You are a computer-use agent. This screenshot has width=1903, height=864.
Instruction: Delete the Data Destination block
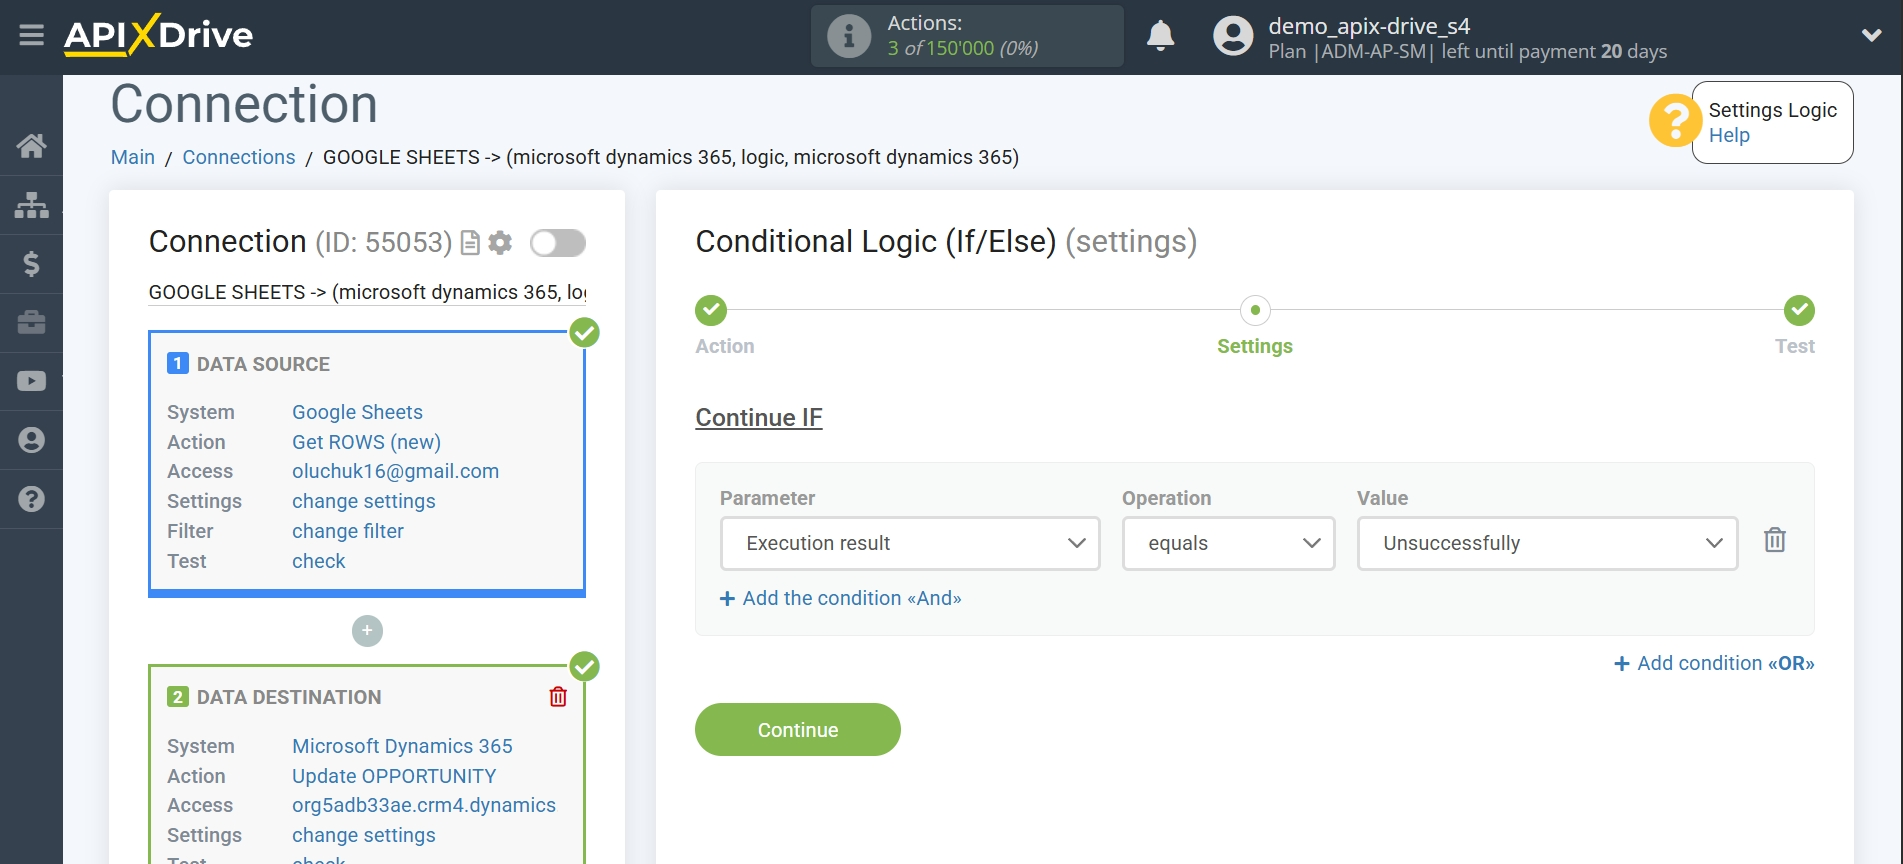point(558,697)
